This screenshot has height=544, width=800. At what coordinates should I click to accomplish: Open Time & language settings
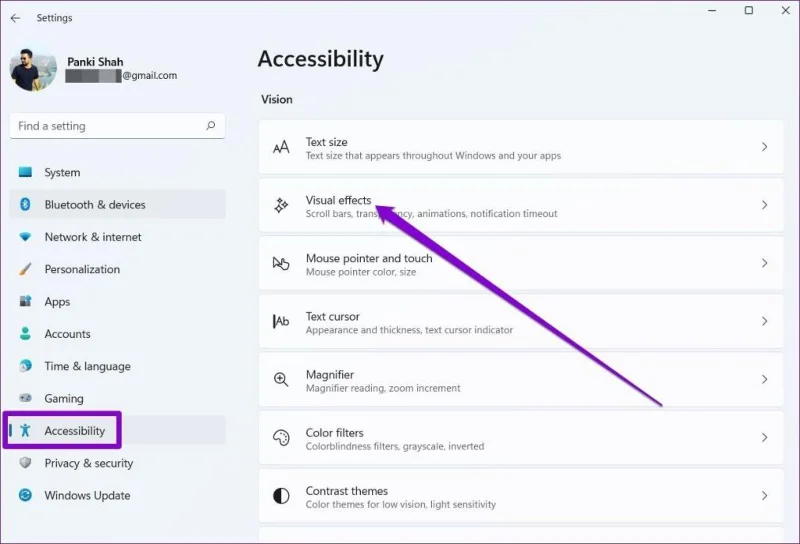click(117, 366)
